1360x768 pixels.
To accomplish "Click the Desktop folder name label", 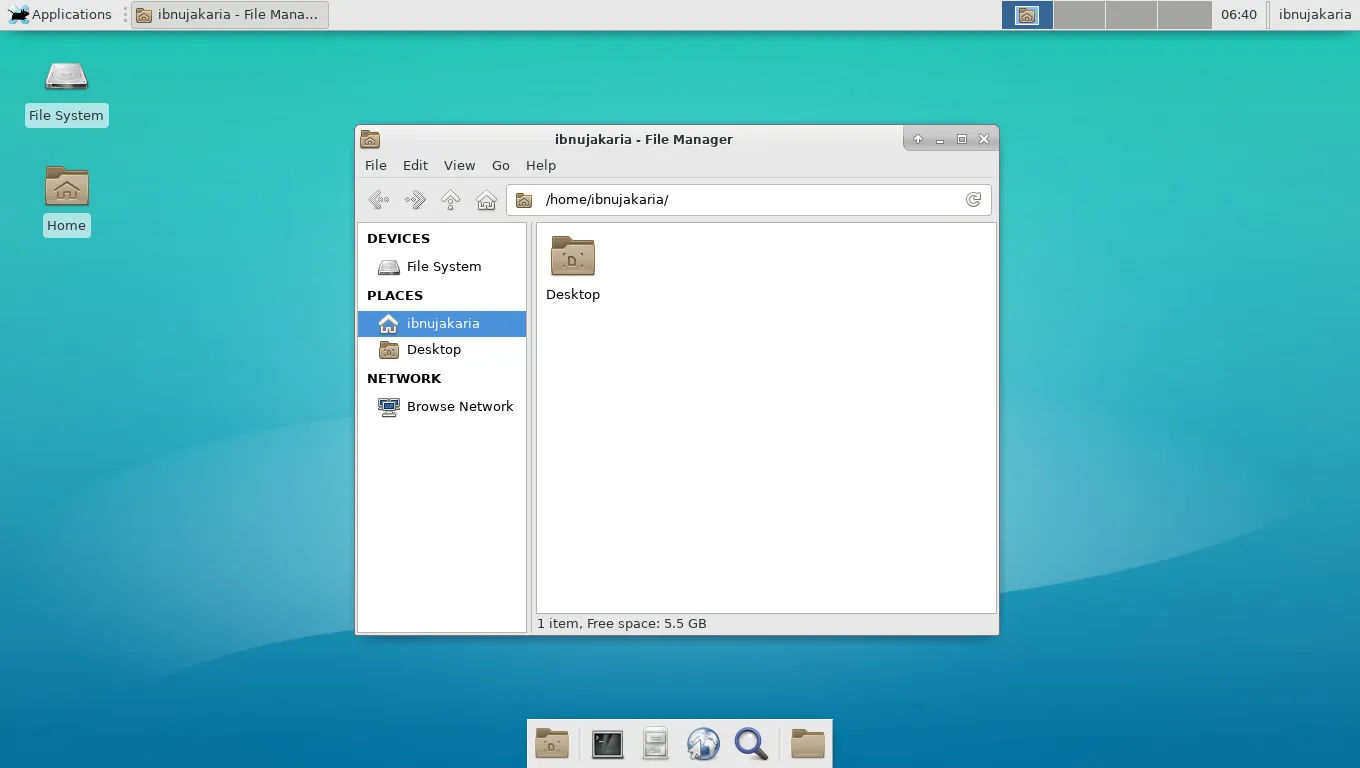I will point(573,295).
